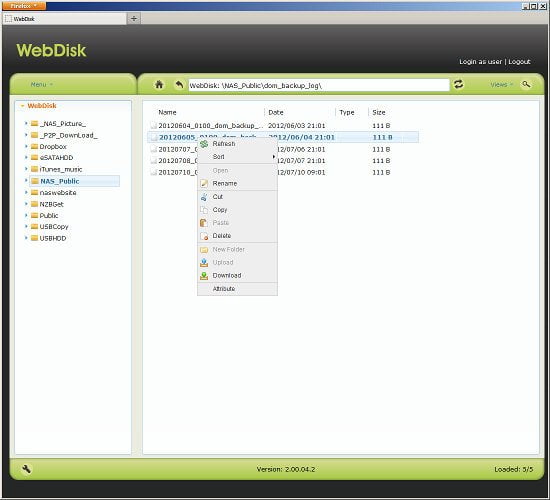Click the _P2P_DownLoad_ folder icon
Screen dimensions: 550x500
tap(34, 135)
